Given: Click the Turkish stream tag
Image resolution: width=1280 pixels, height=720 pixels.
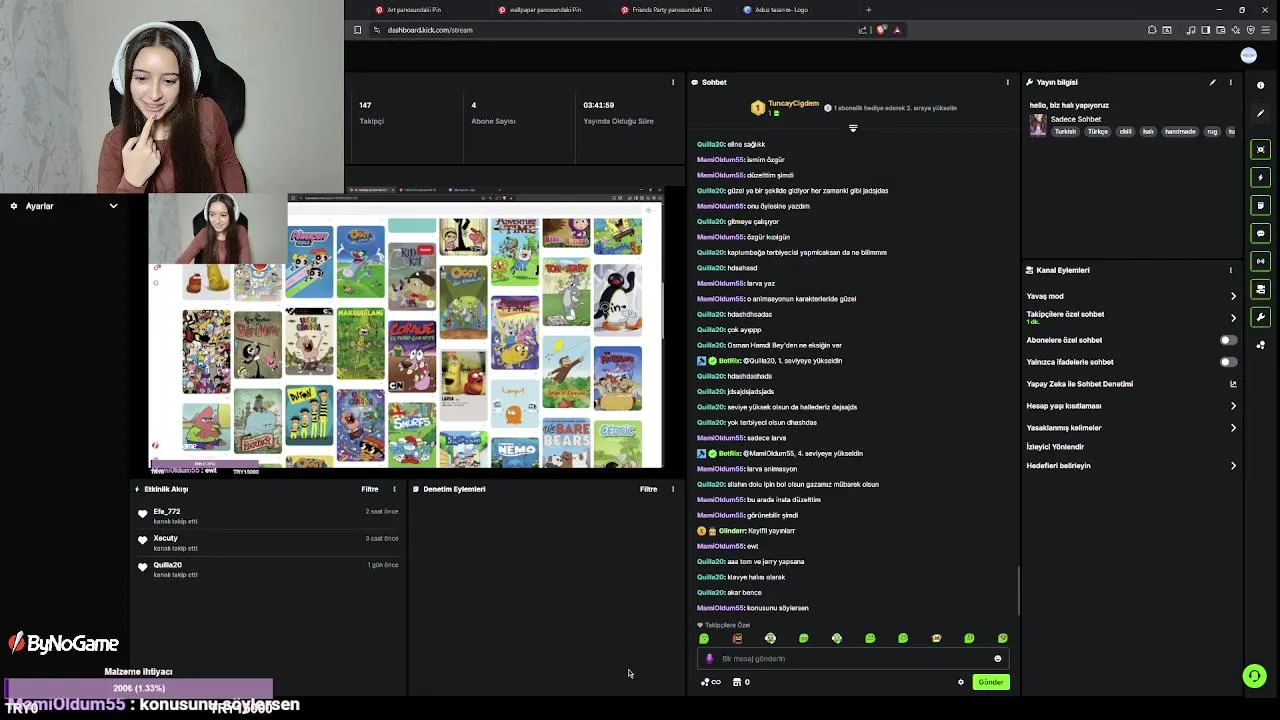Looking at the screenshot, I should (1065, 132).
